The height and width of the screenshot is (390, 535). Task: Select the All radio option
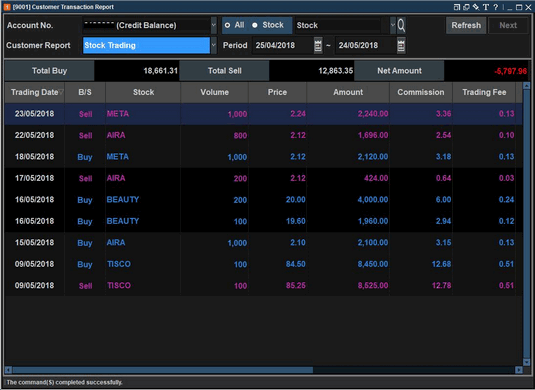(x=227, y=25)
